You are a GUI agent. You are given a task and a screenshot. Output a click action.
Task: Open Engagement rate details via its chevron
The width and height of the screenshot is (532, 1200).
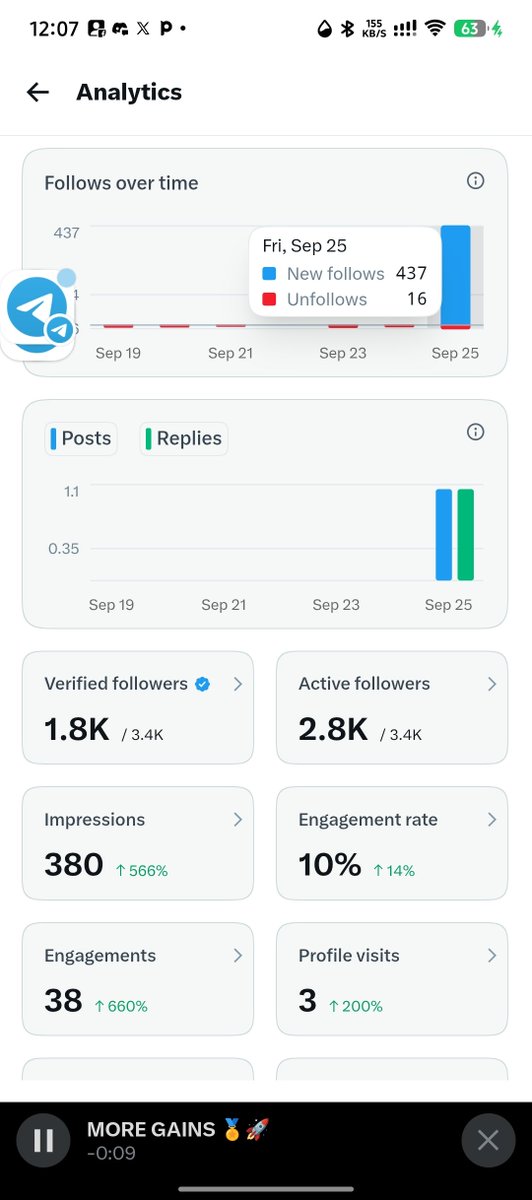click(x=492, y=819)
